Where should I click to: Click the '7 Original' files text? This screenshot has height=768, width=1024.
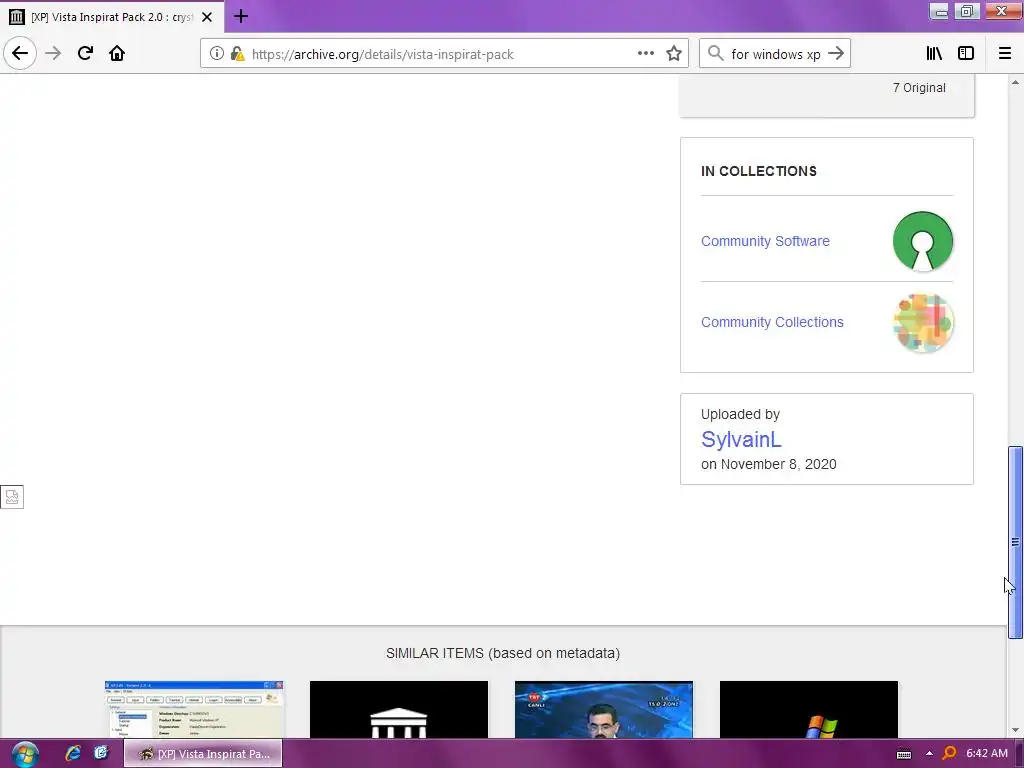pyautogui.click(x=919, y=88)
